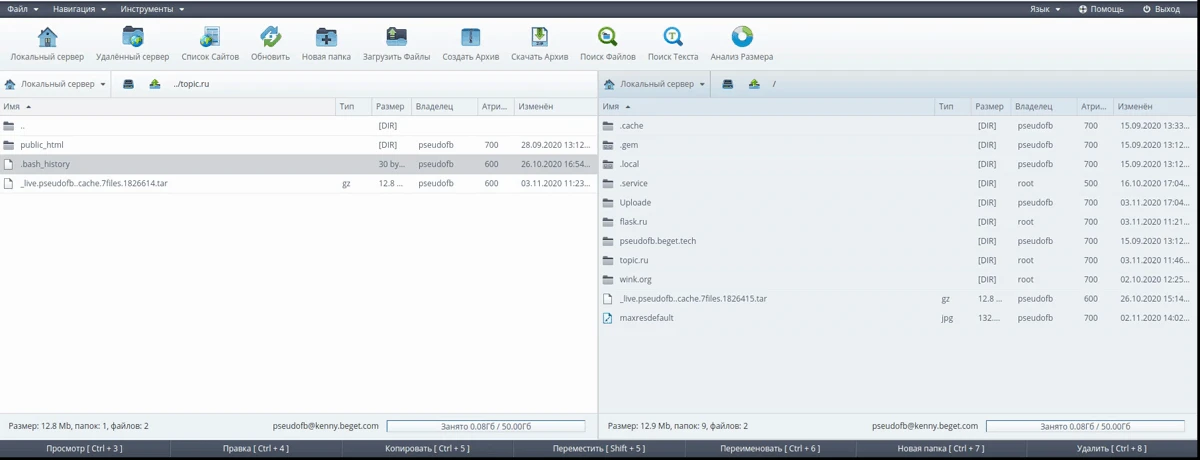The width and height of the screenshot is (1200, 460).
Task: Click the Создать Архив icon
Action: pyautogui.click(x=470, y=38)
